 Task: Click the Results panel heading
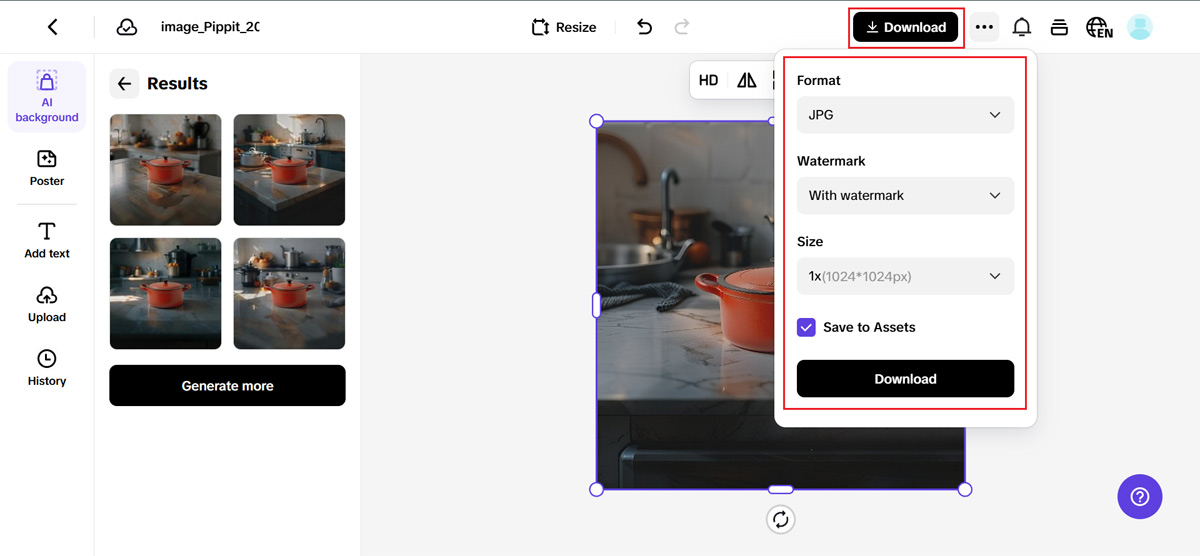click(x=177, y=84)
